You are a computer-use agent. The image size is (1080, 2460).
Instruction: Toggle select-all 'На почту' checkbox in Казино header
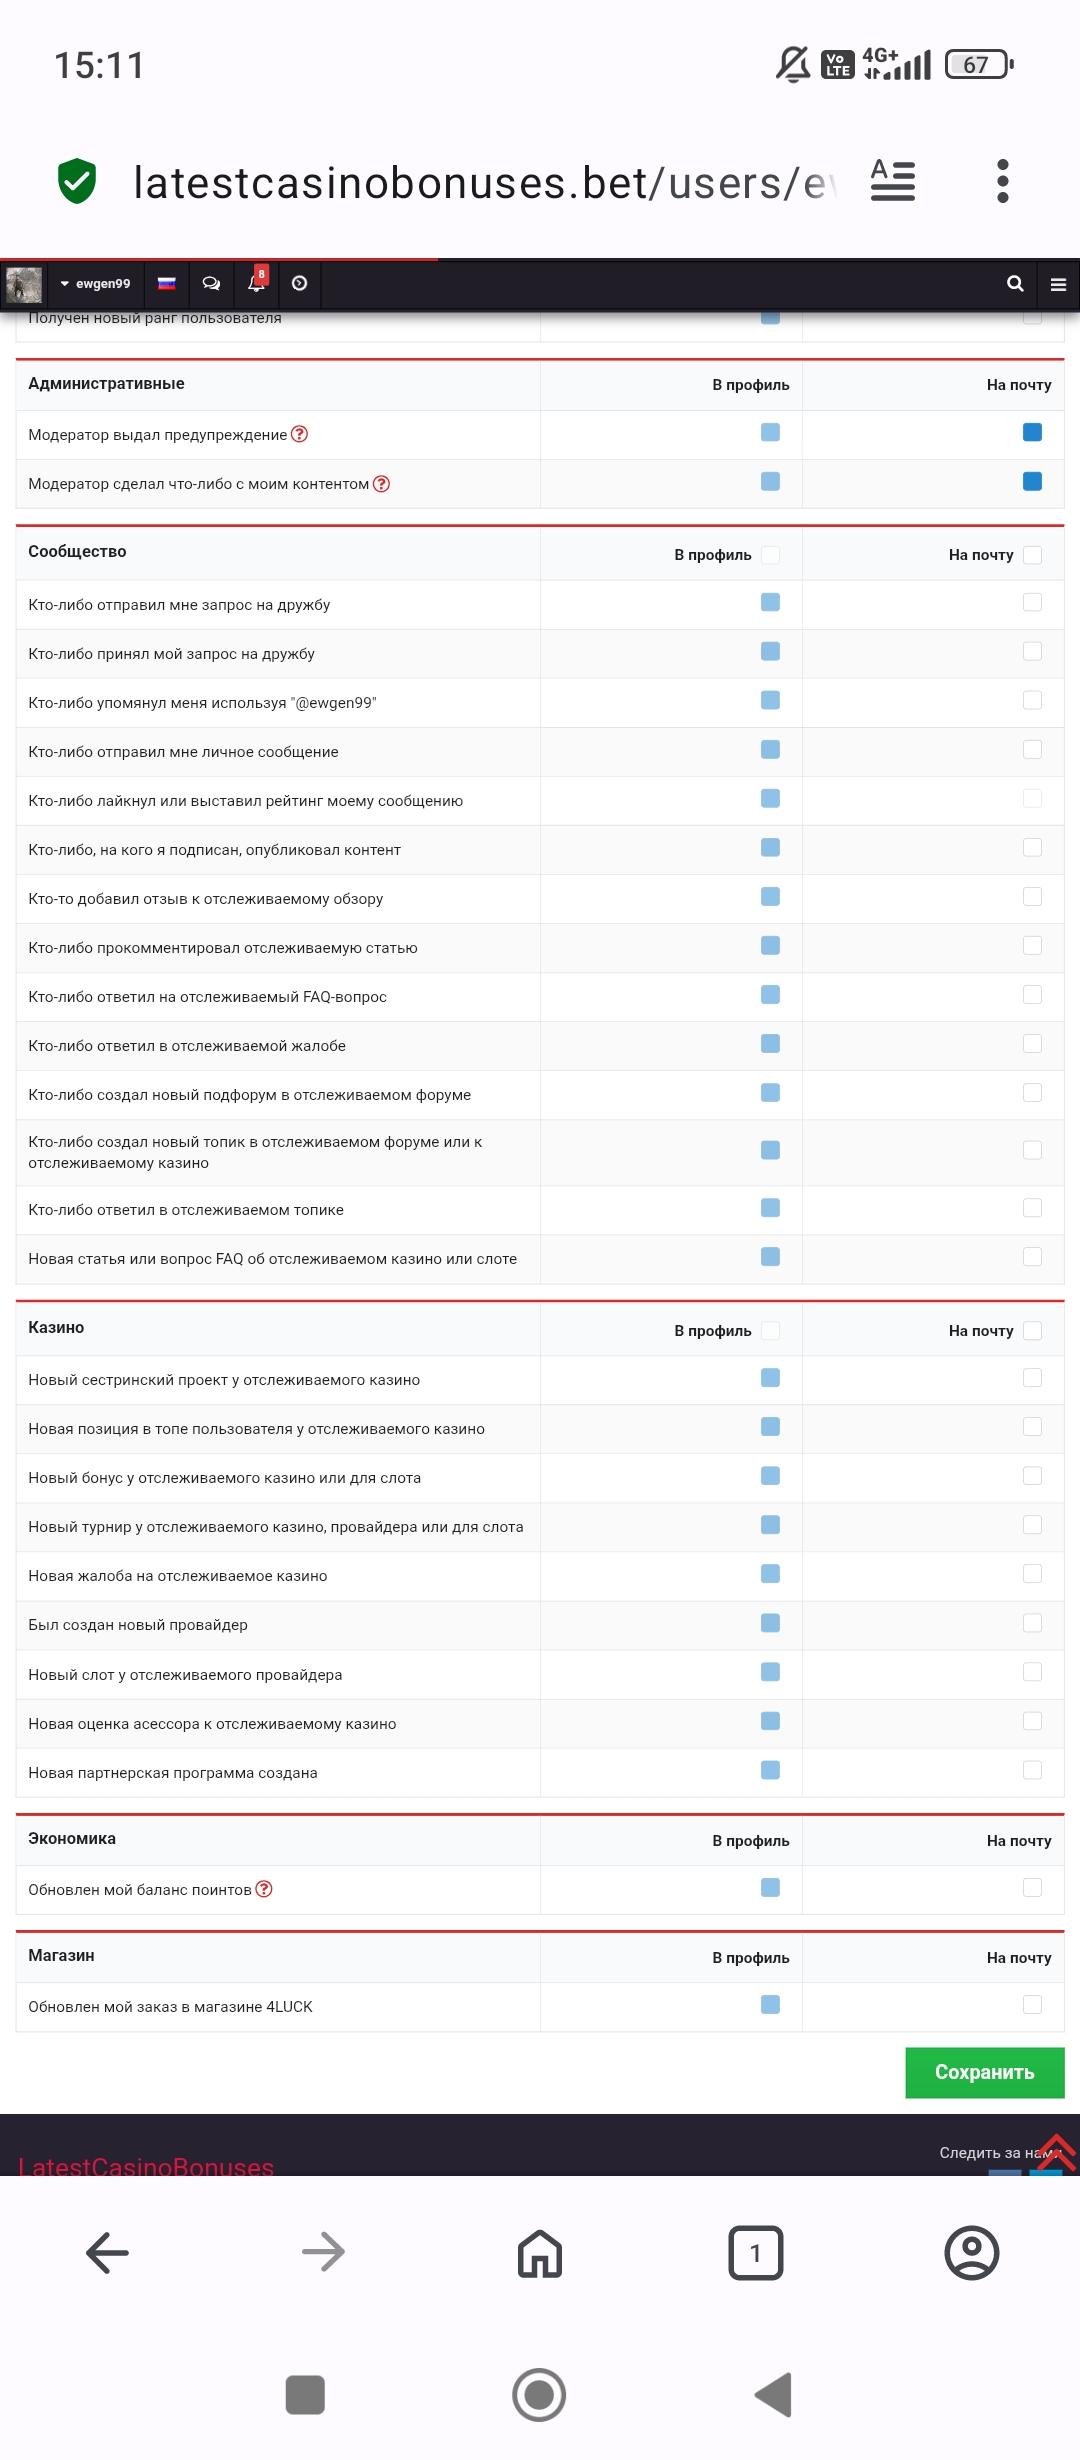[1032, 1331]
